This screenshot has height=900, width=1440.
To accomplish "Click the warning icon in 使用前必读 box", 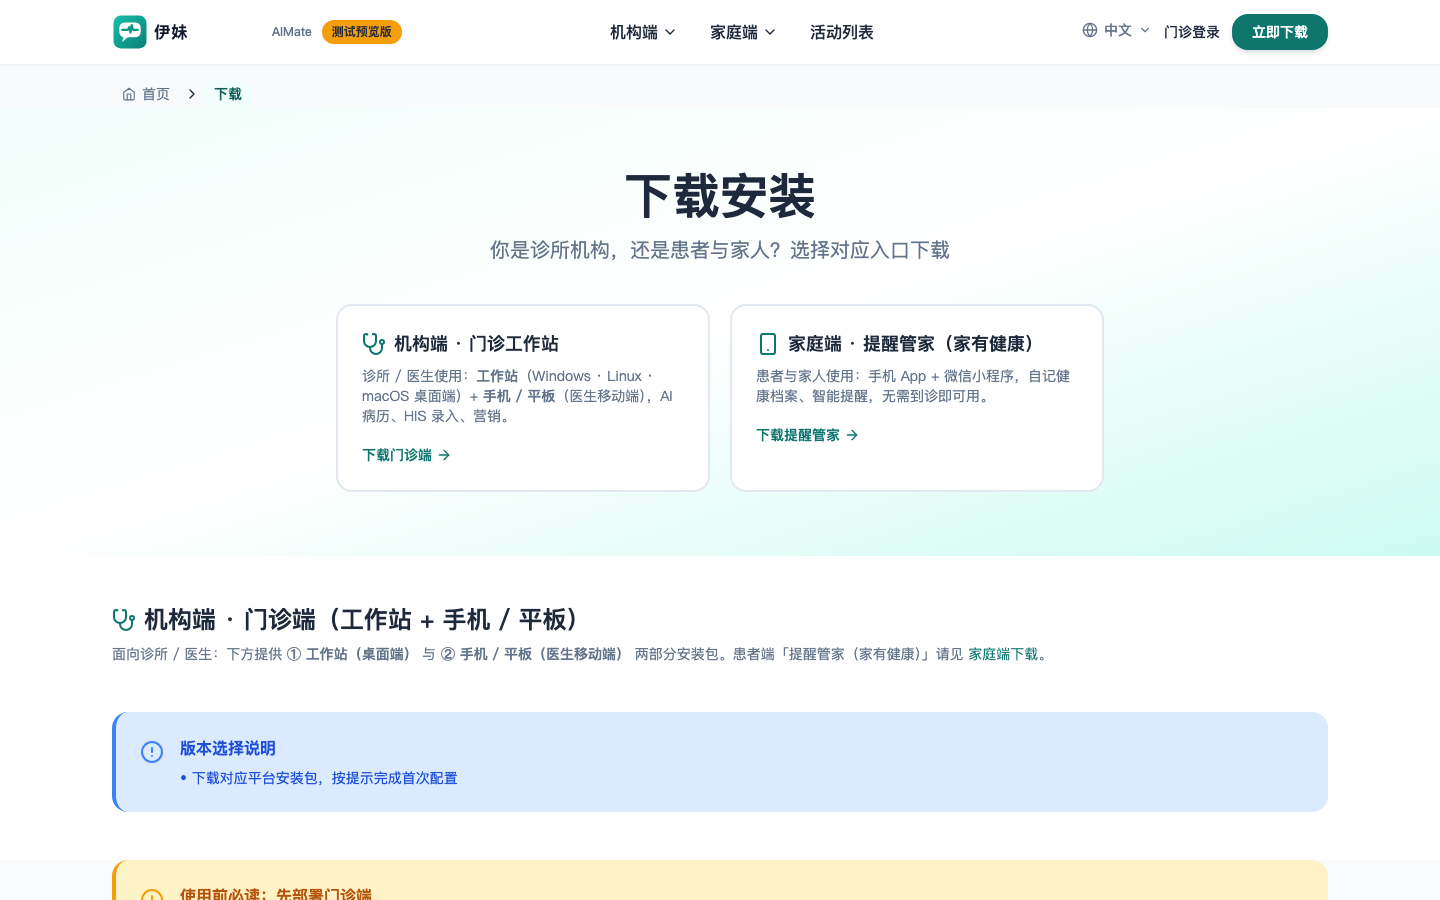I will point(152,895).
